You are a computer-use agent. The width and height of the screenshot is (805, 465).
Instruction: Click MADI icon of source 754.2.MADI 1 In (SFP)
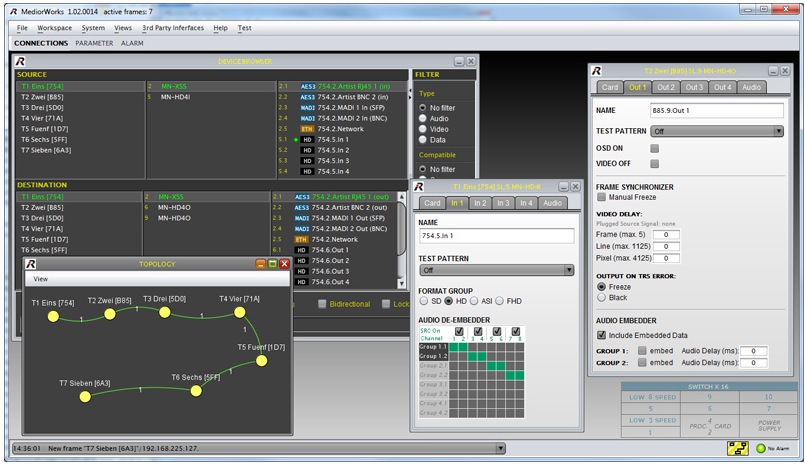click(x=308, y=108)
